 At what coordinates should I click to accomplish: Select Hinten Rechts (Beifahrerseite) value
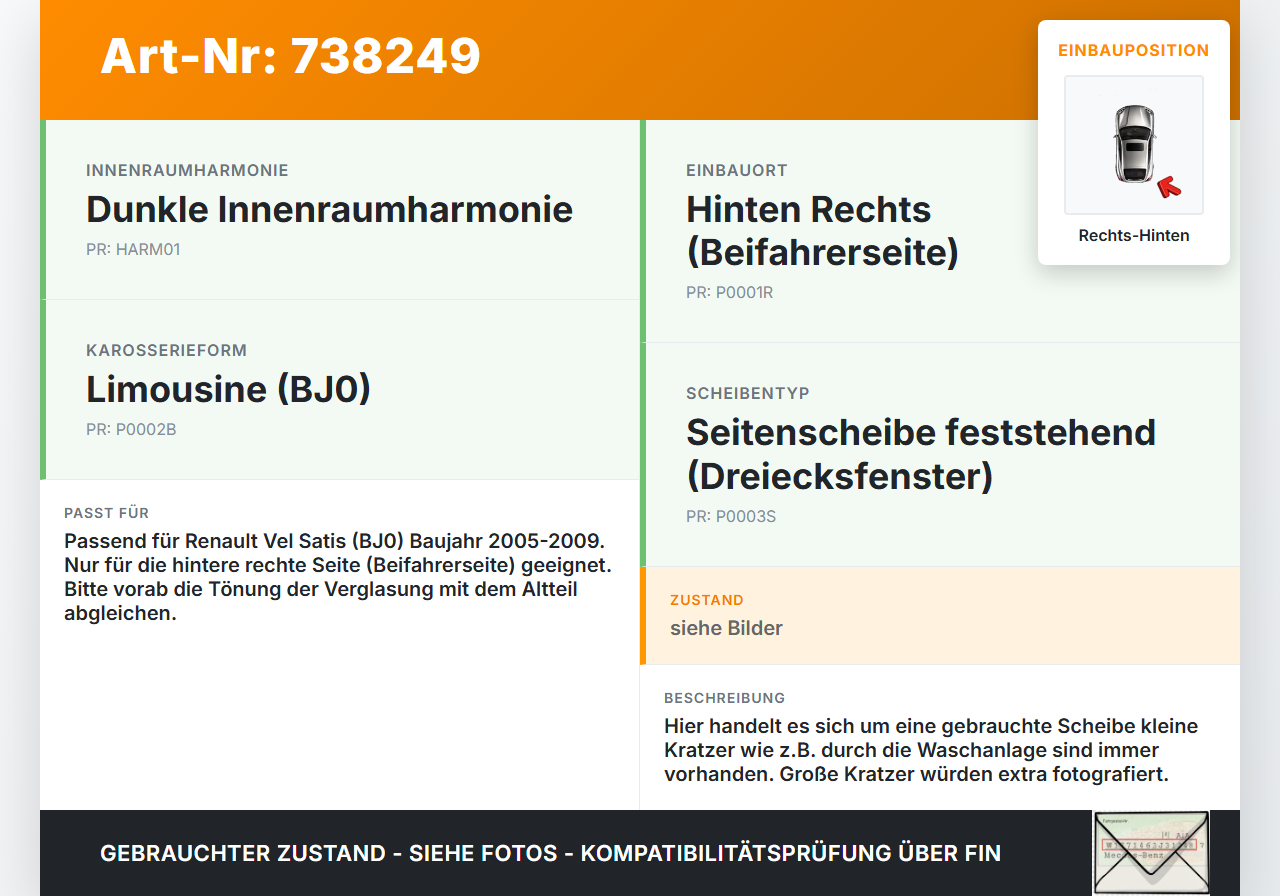click(x=822, y=231)
